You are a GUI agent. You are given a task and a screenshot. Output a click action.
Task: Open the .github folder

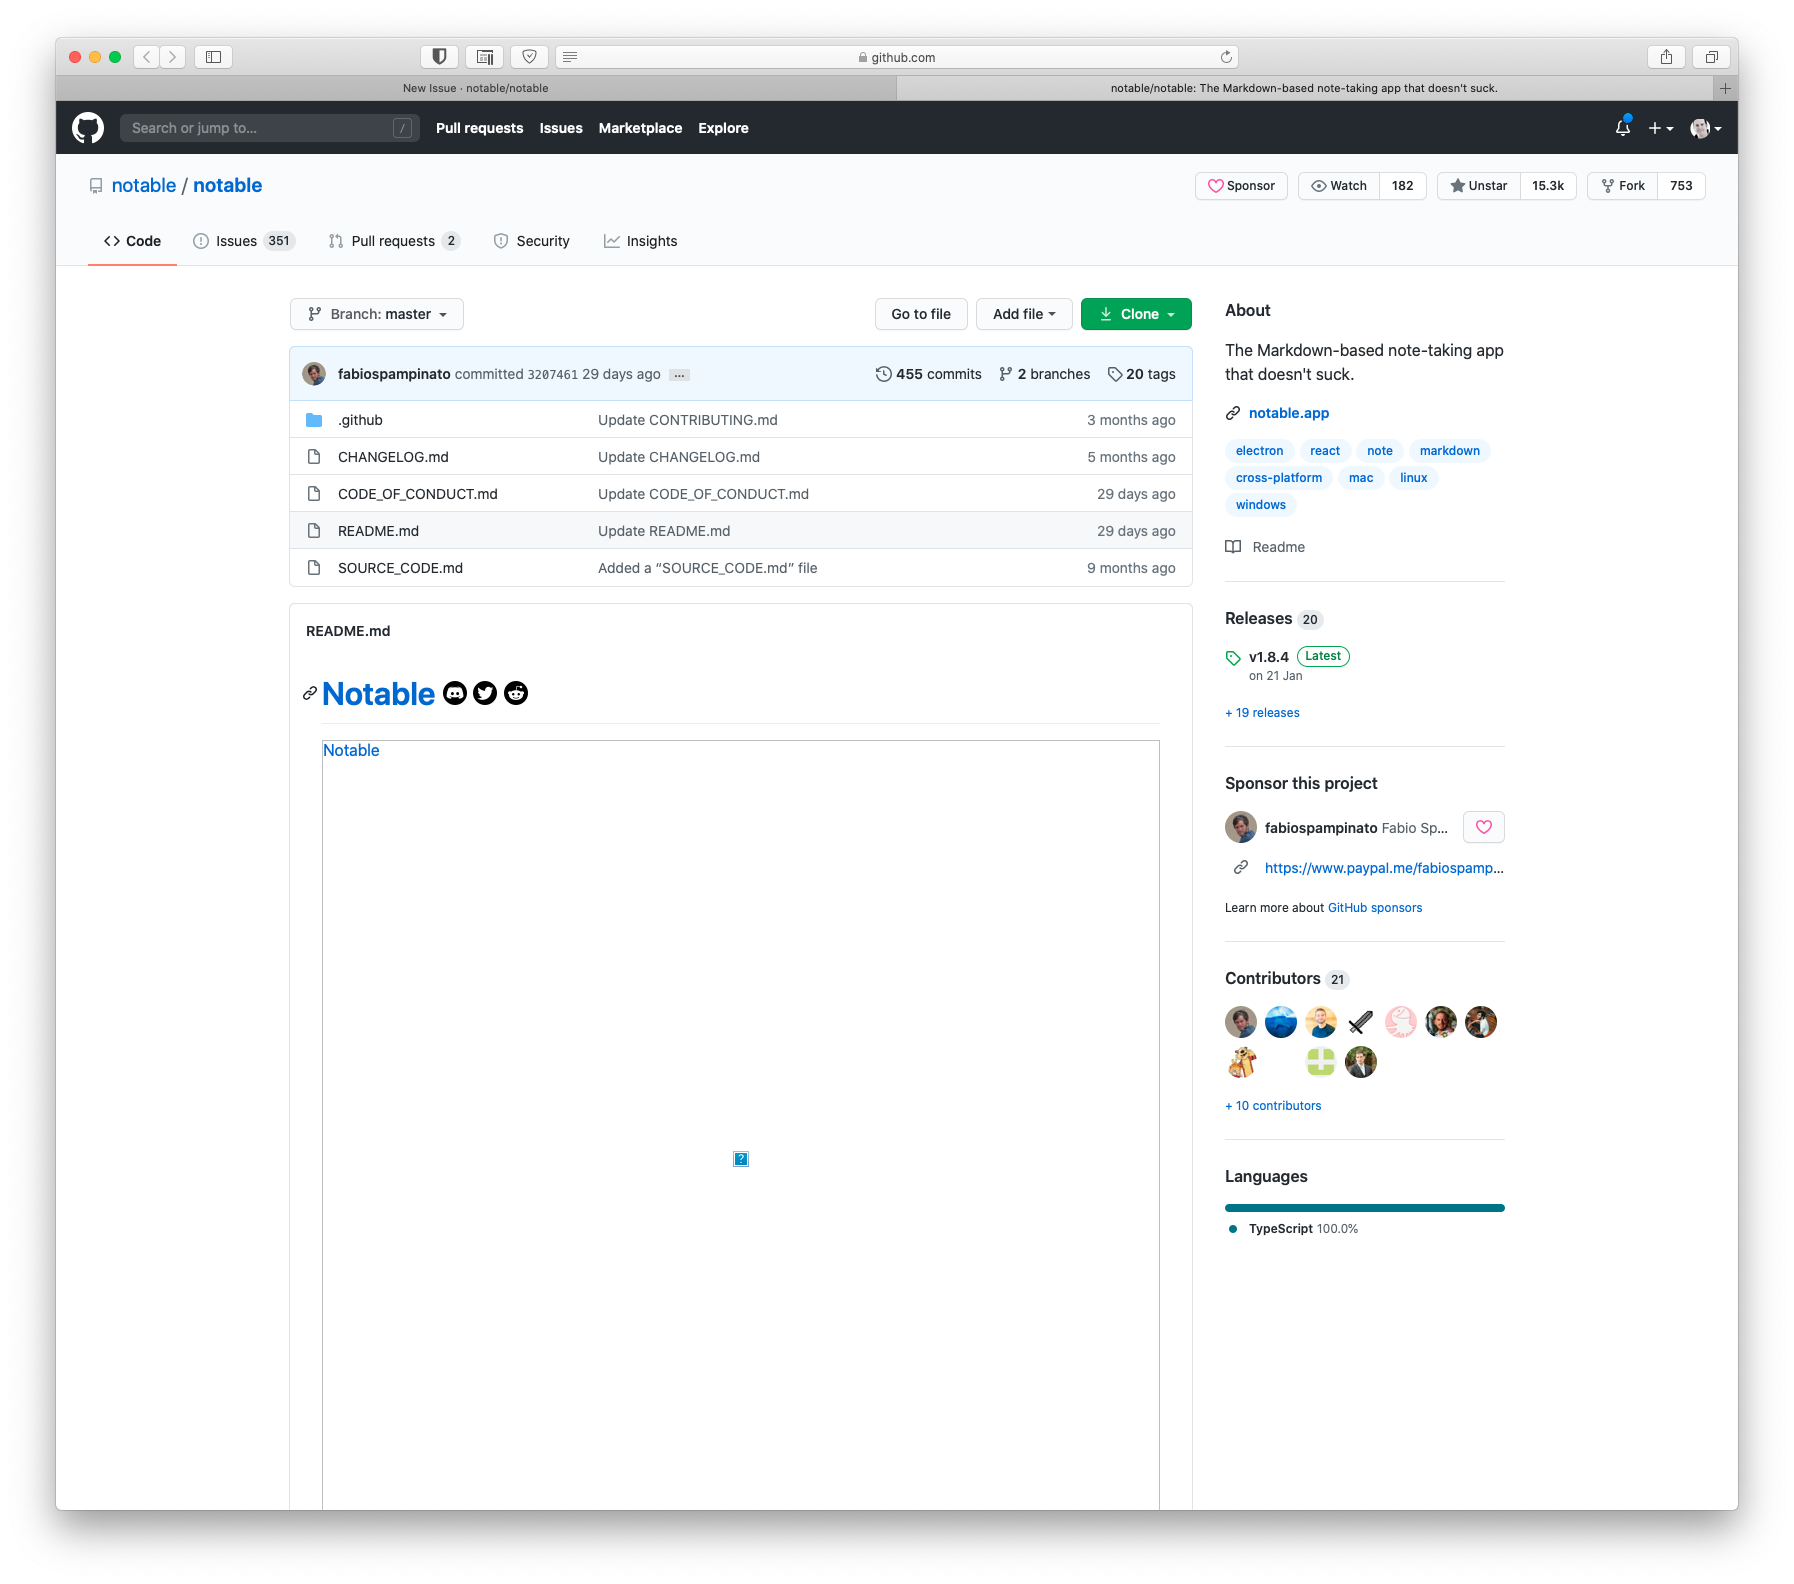tap(360, 420)
